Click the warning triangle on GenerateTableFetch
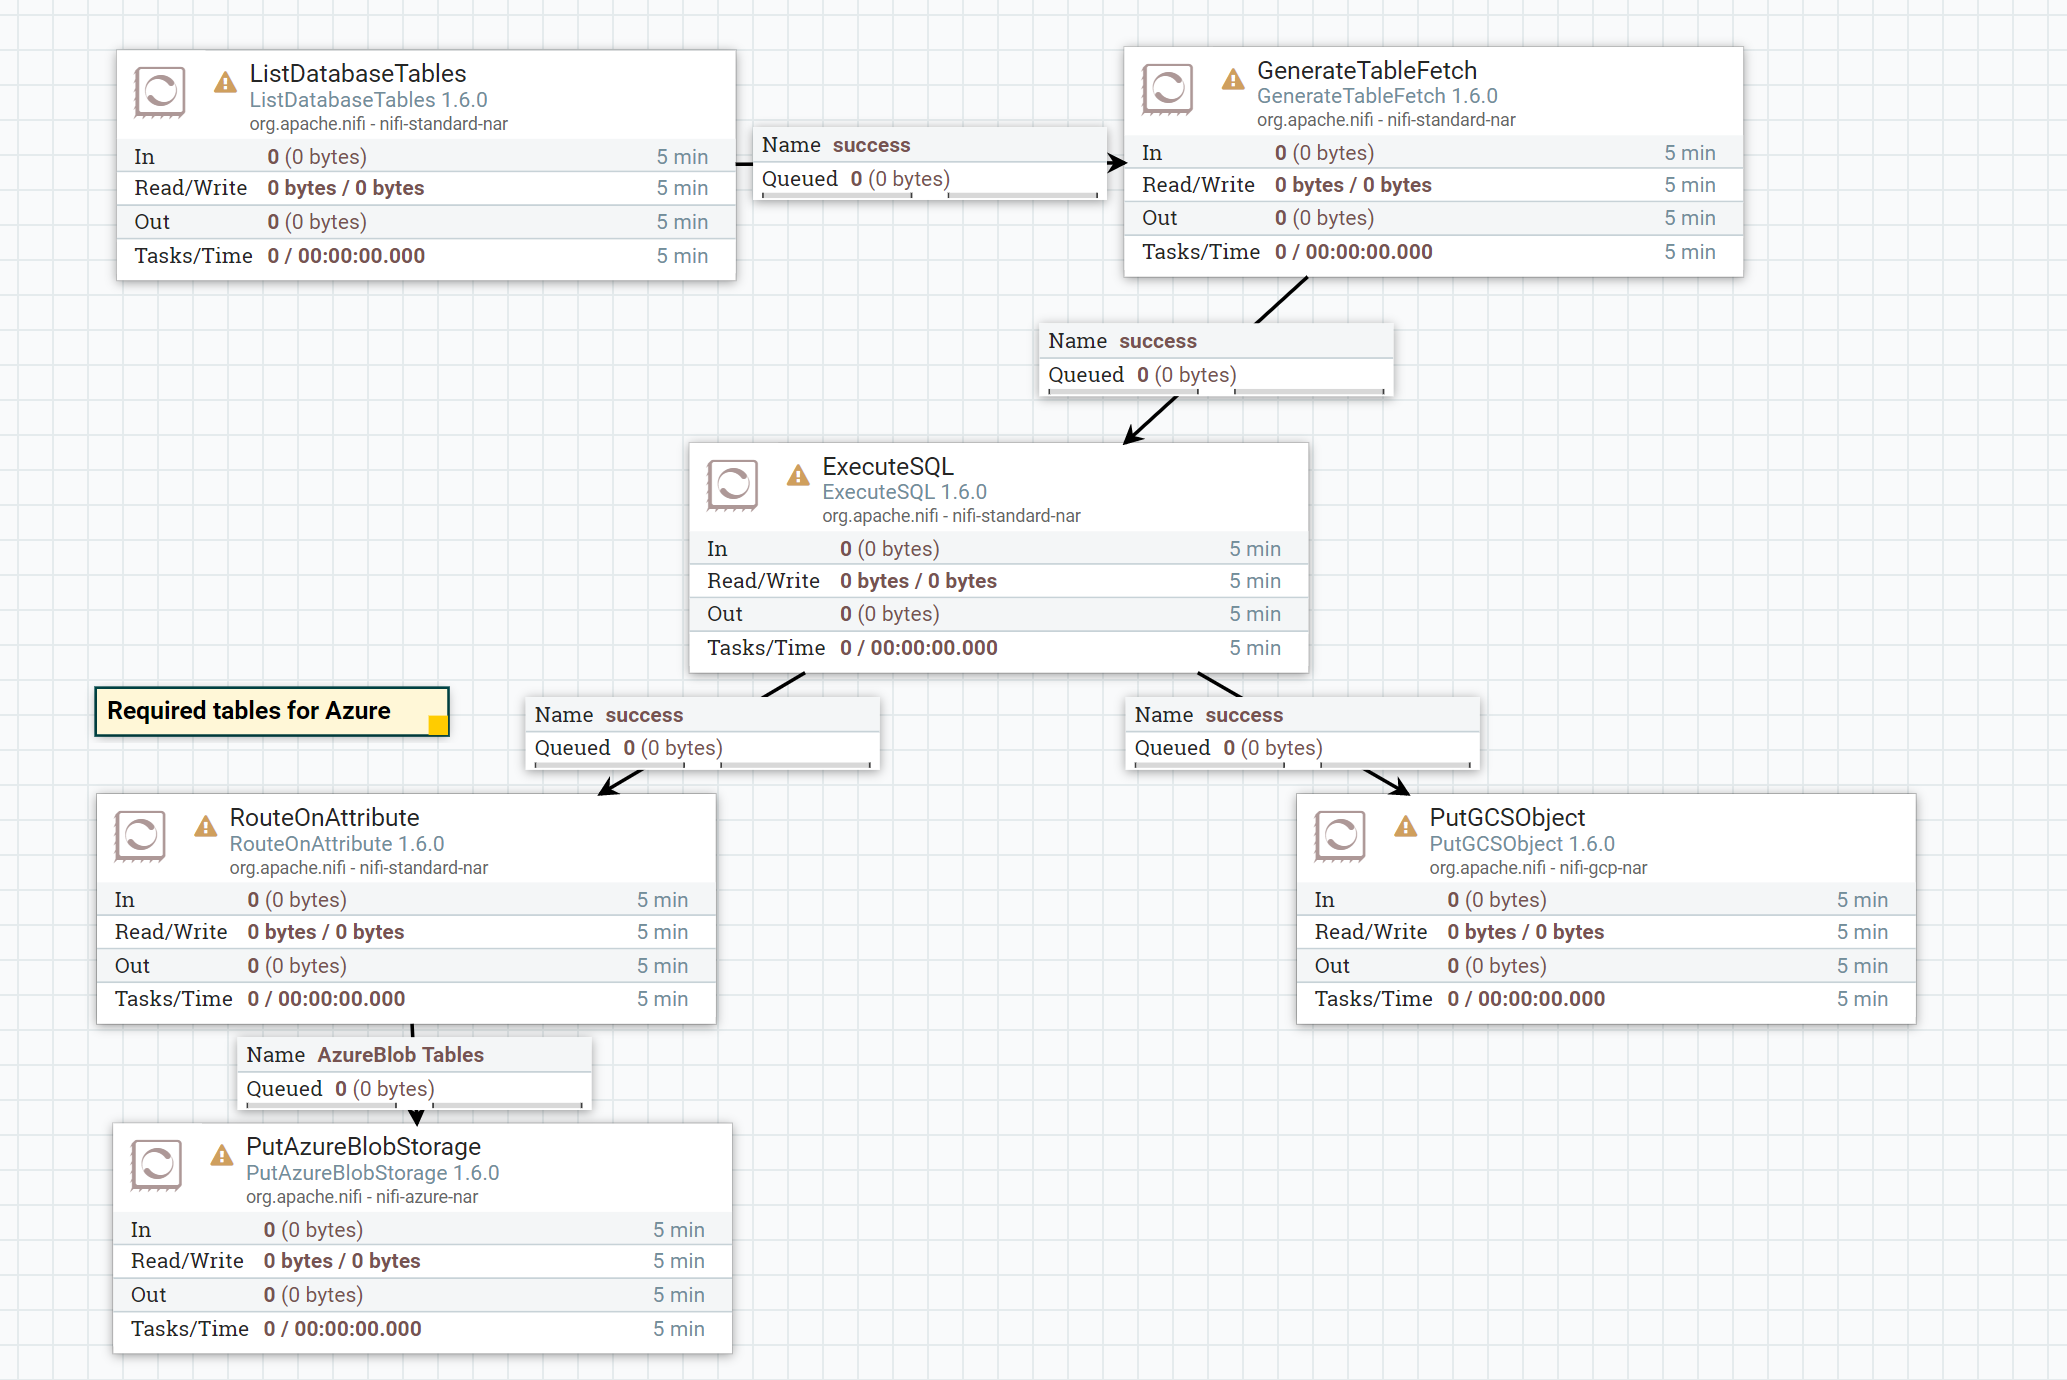Viewport: 2067px width, 1380px height. pyautogui.click(x=1233, y=81)
